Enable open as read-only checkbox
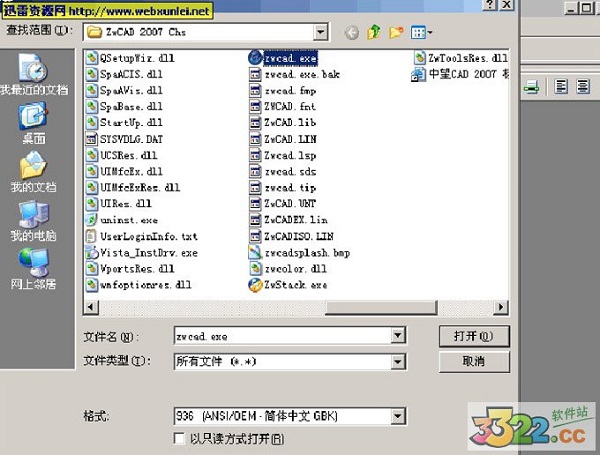 [x=179, y=439]
